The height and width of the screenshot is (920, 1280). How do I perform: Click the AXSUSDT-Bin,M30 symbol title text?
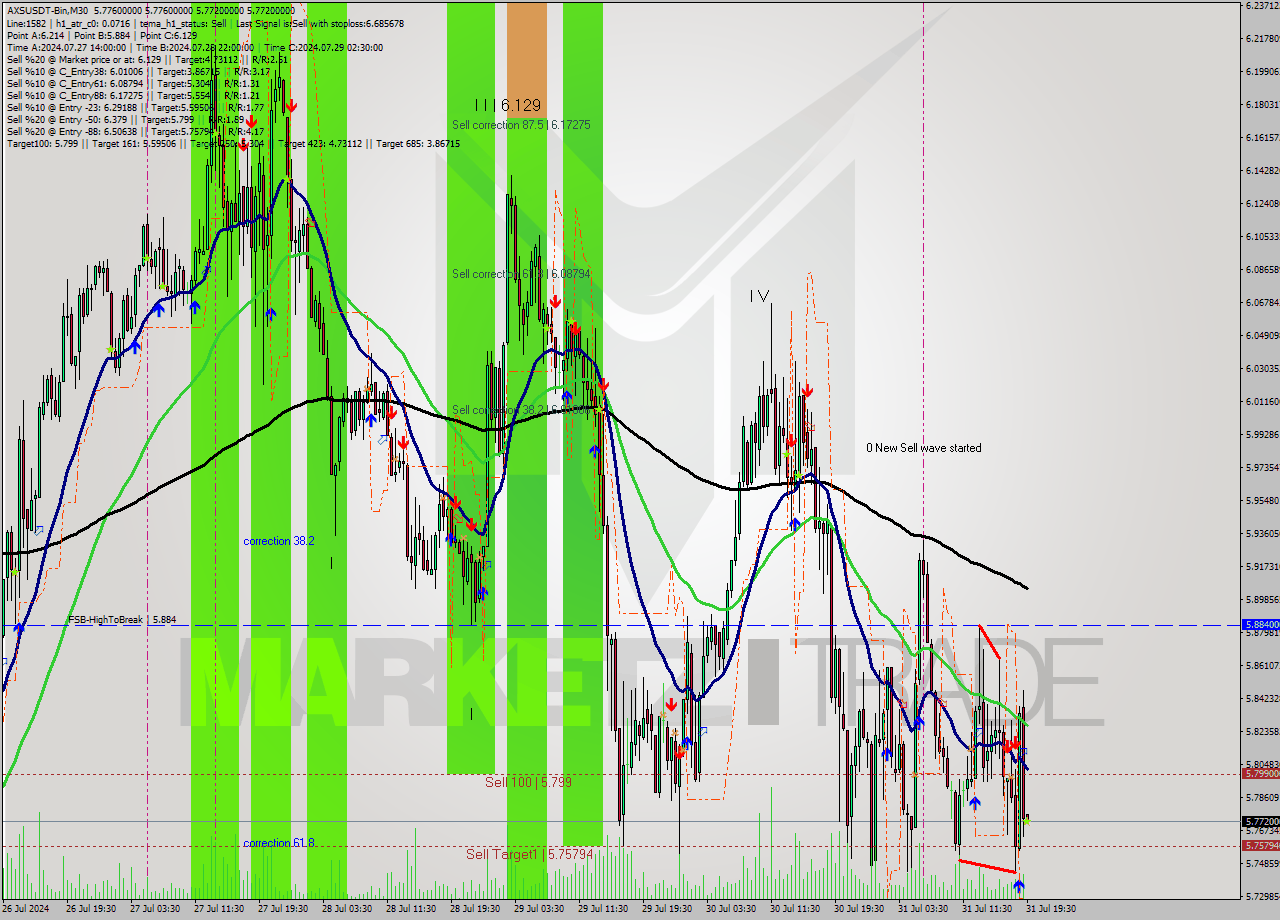tap(46, 10)
